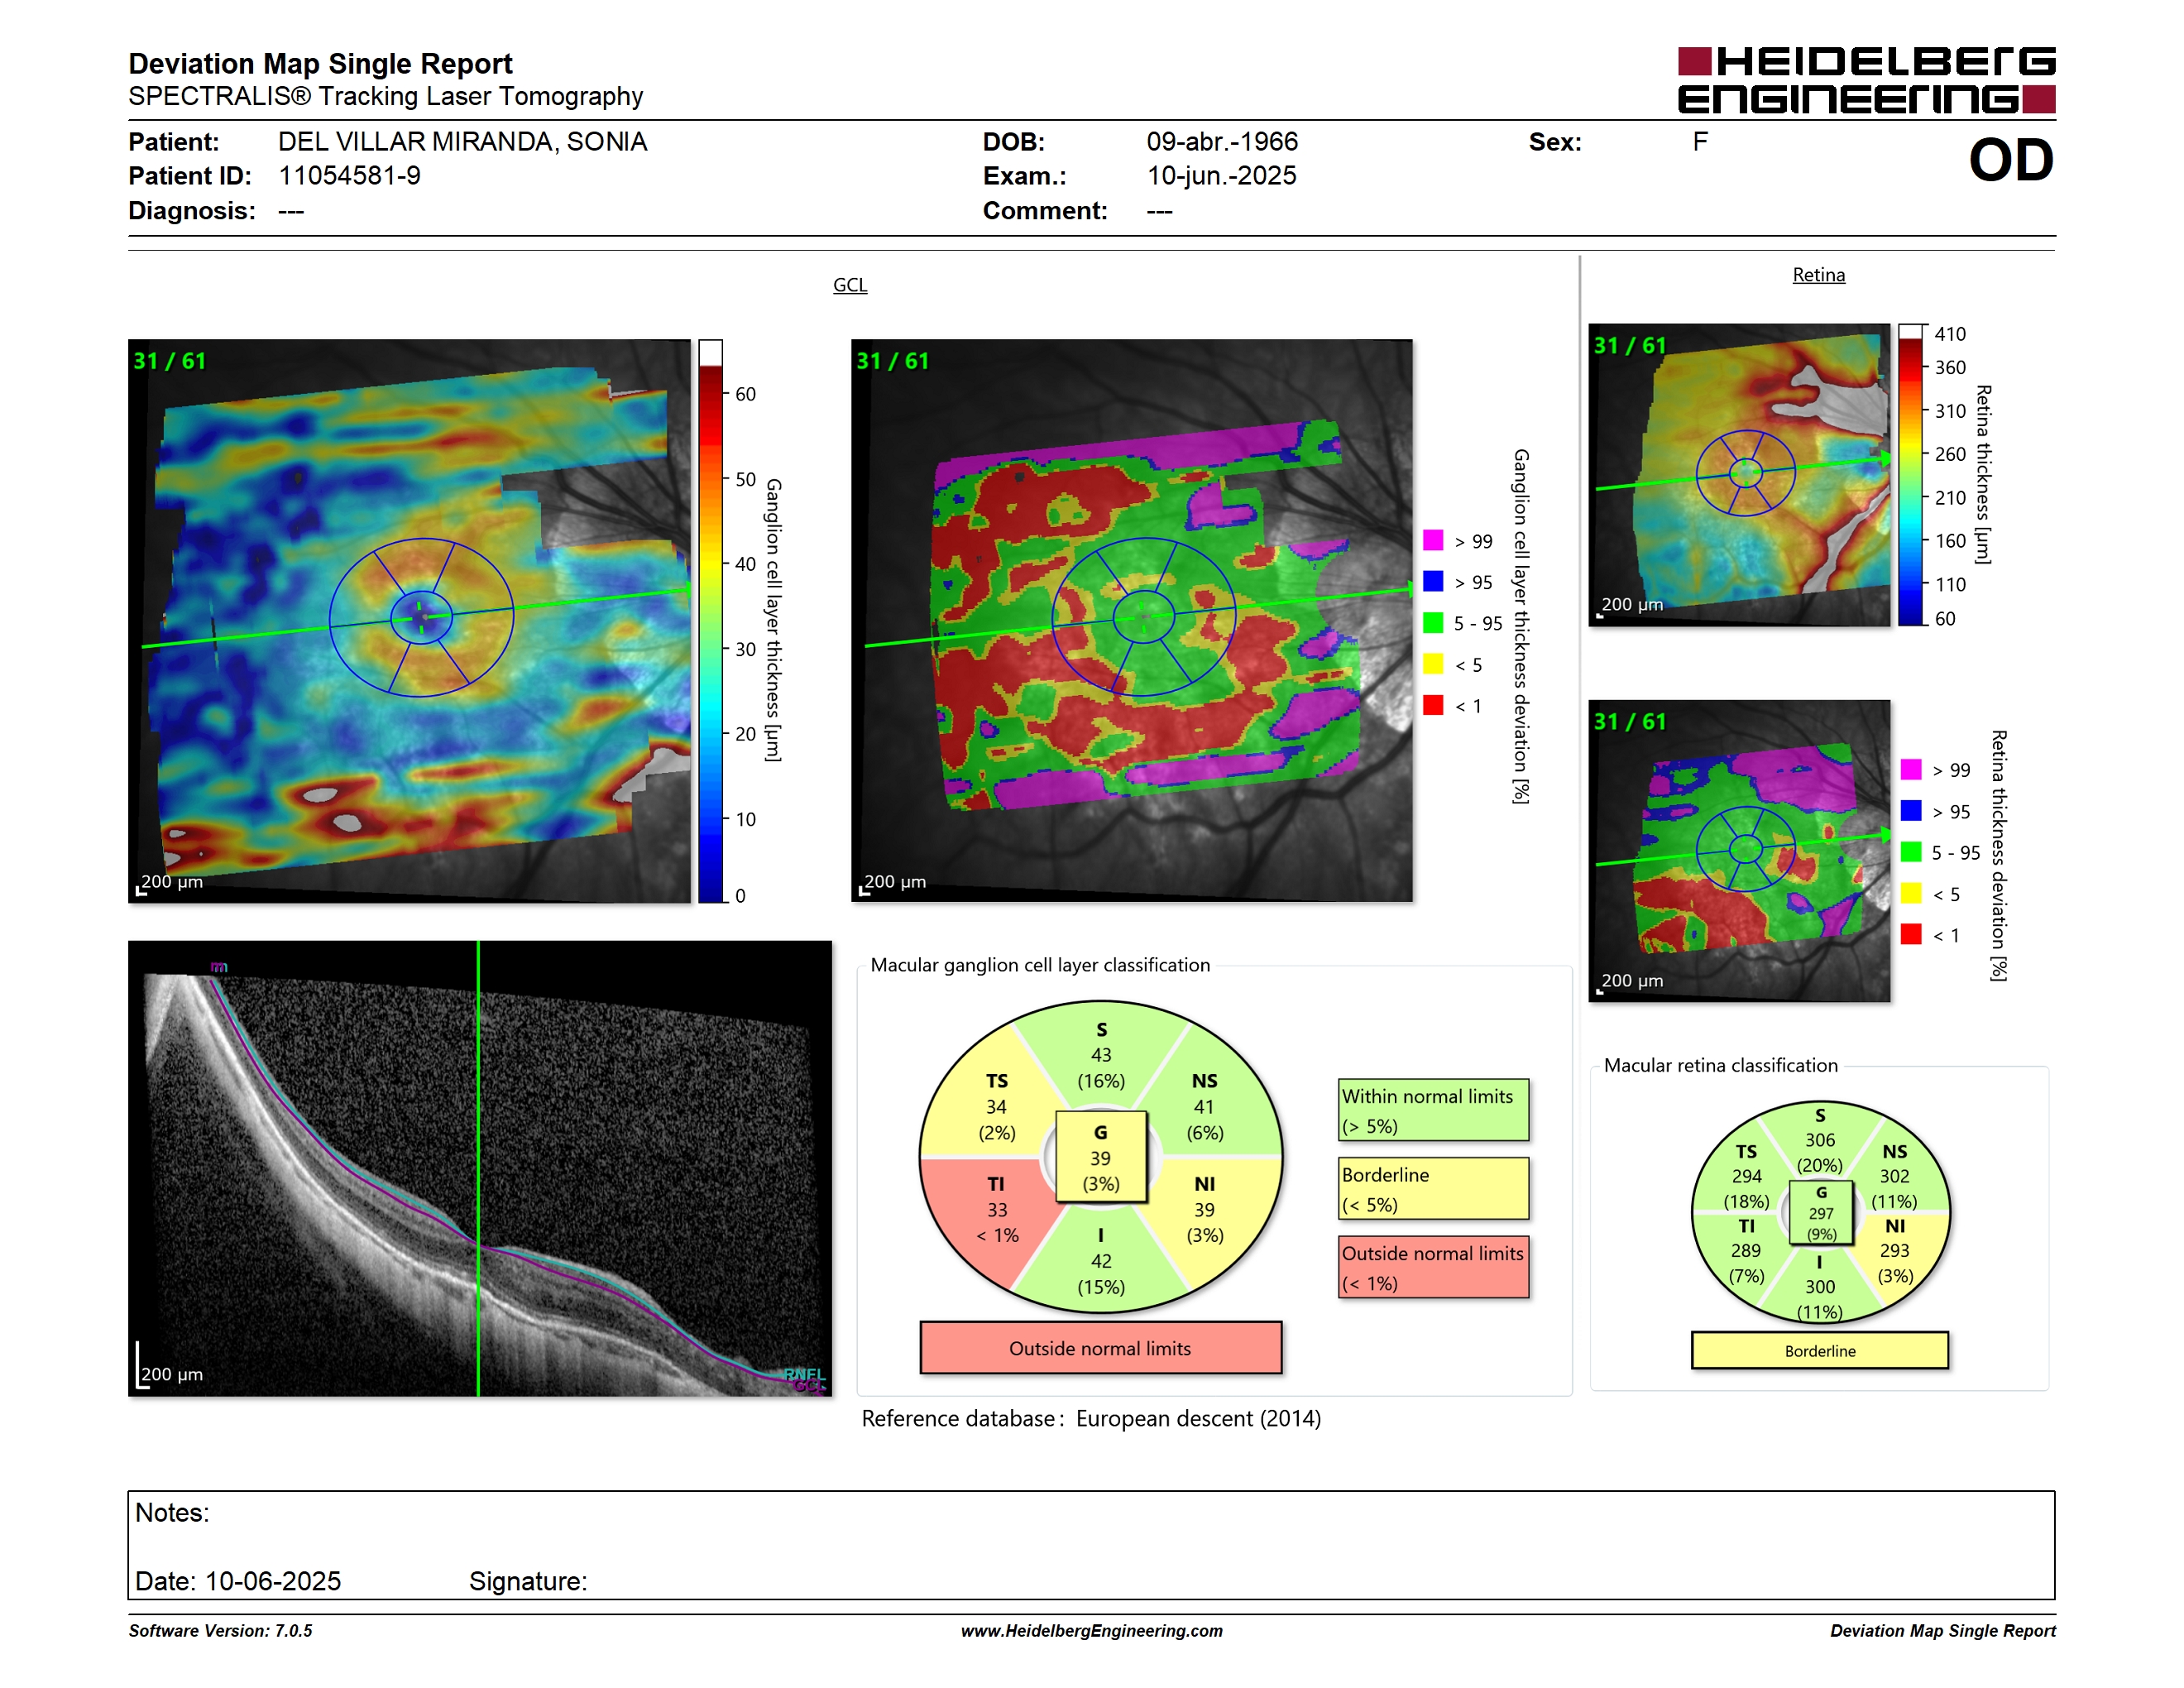Click the ETDRS grid circle on GCL thickness map

pos(421,617)
